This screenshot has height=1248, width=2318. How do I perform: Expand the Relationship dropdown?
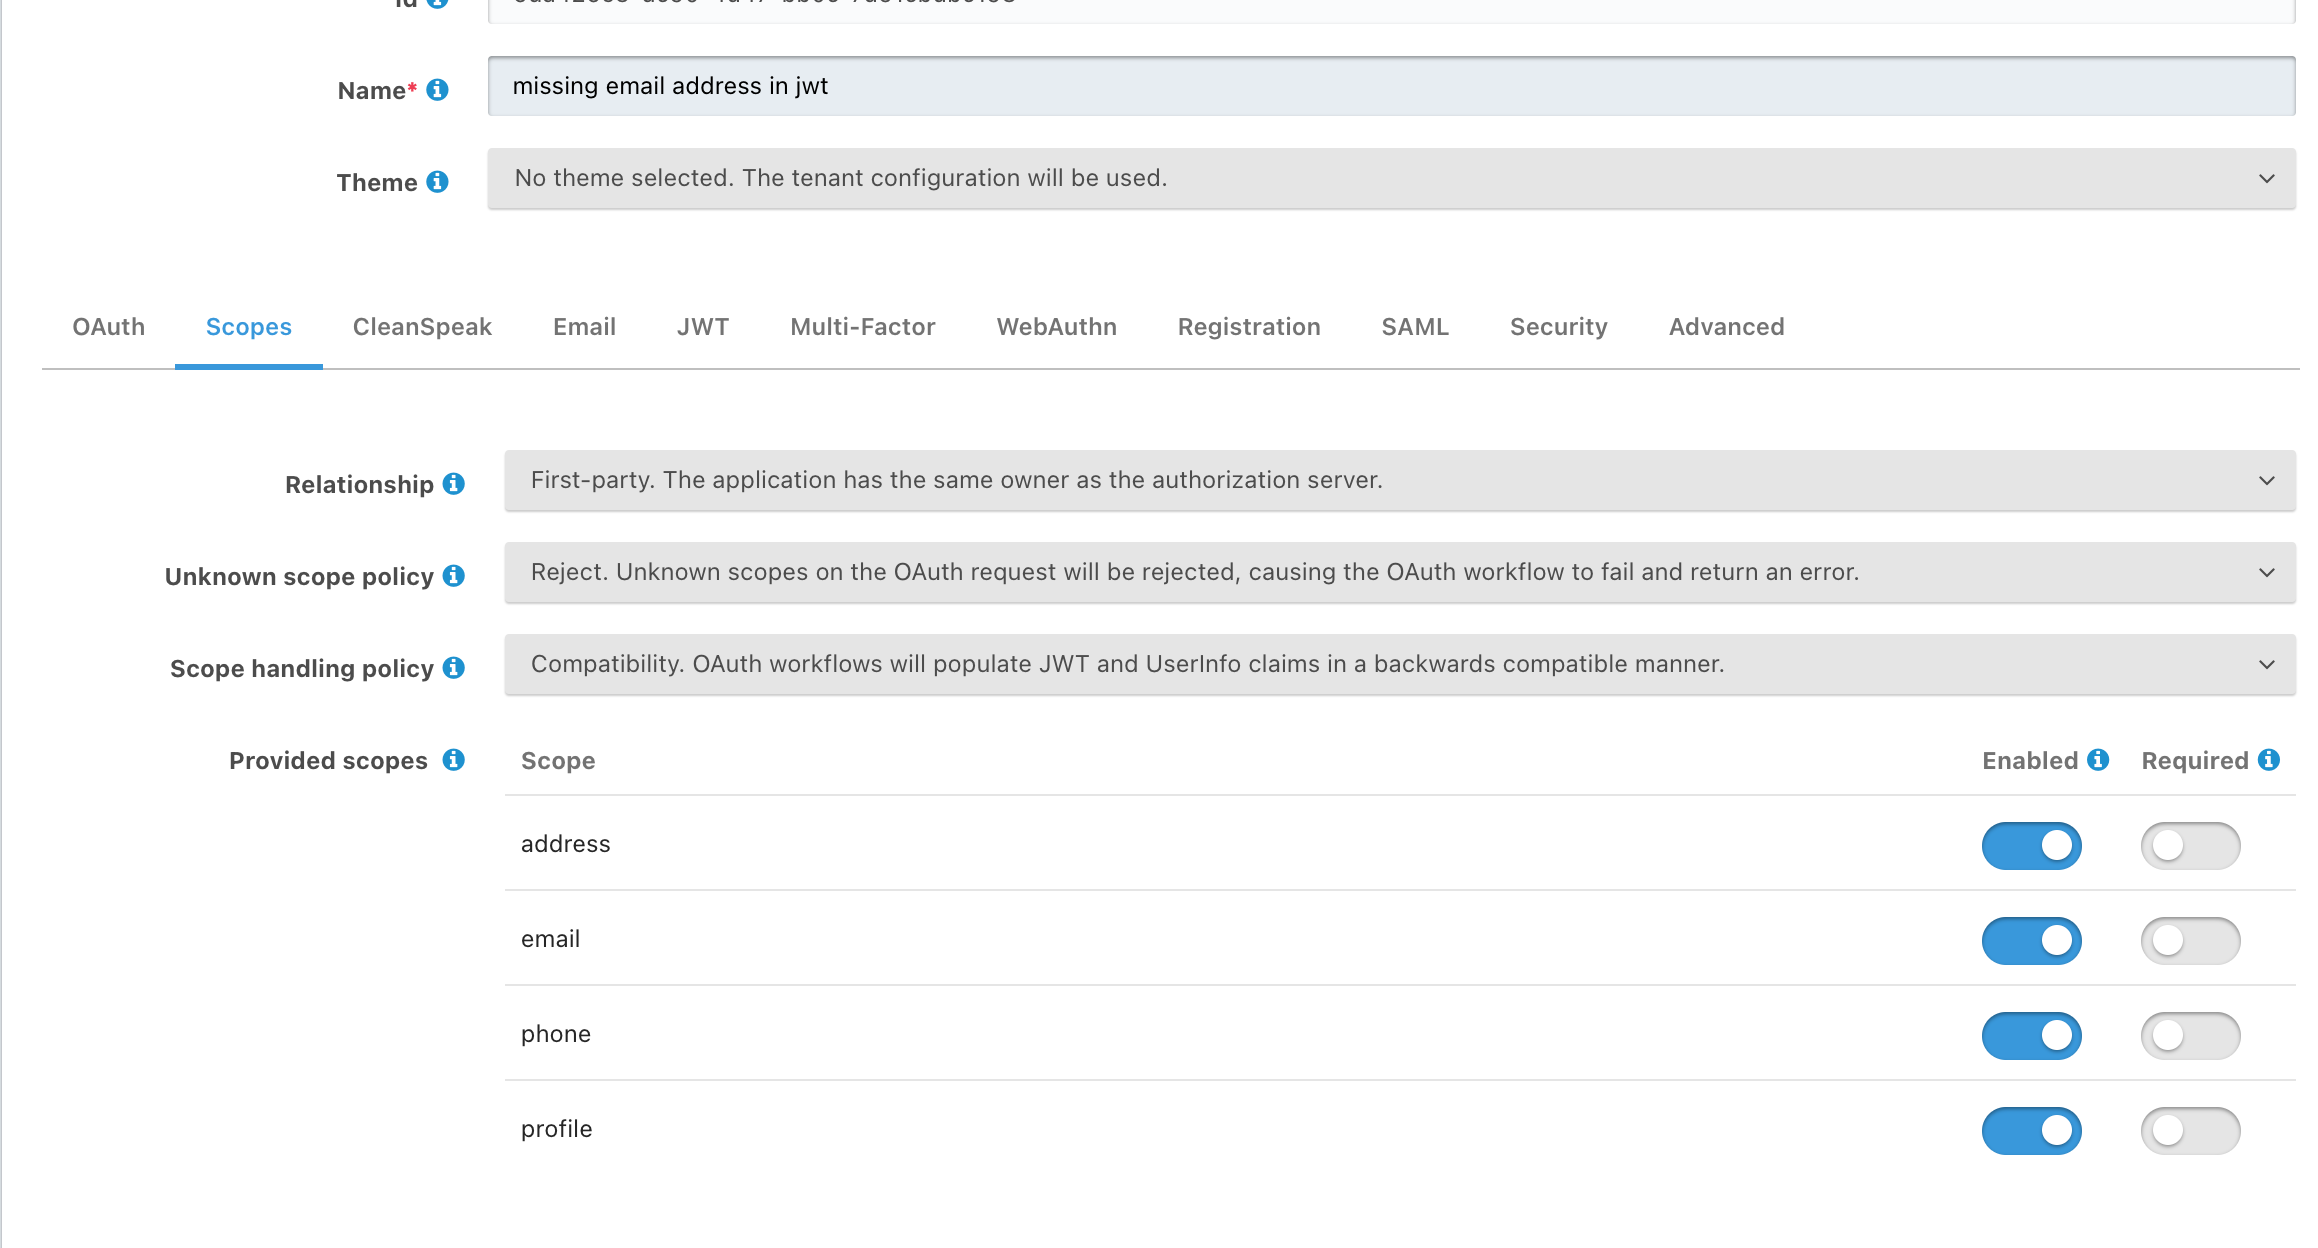pos(1399,481)
